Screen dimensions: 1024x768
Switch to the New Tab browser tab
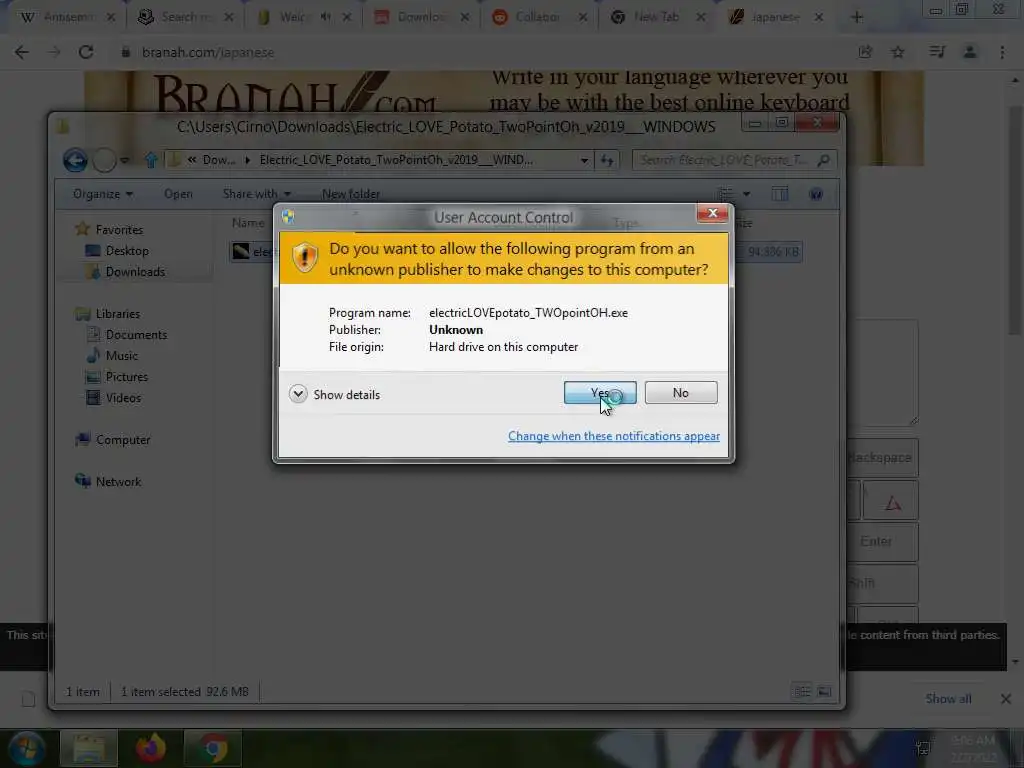pos(656,17)
